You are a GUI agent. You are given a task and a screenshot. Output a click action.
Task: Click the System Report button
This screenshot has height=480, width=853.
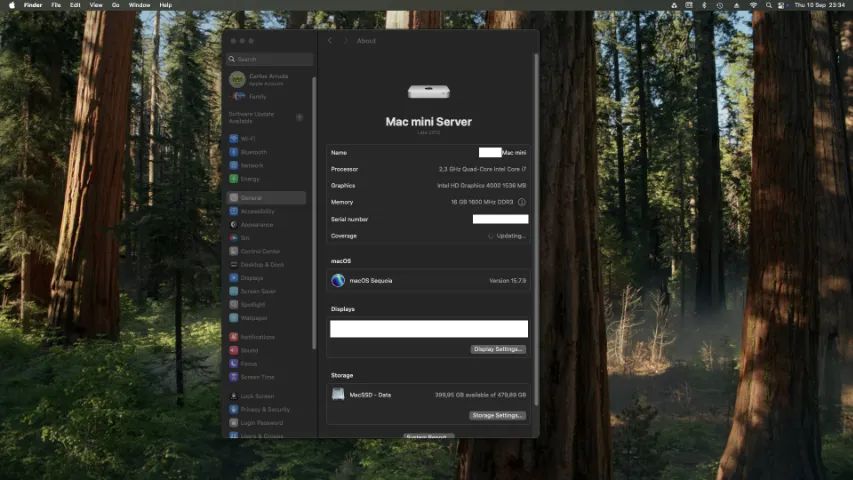429,436
